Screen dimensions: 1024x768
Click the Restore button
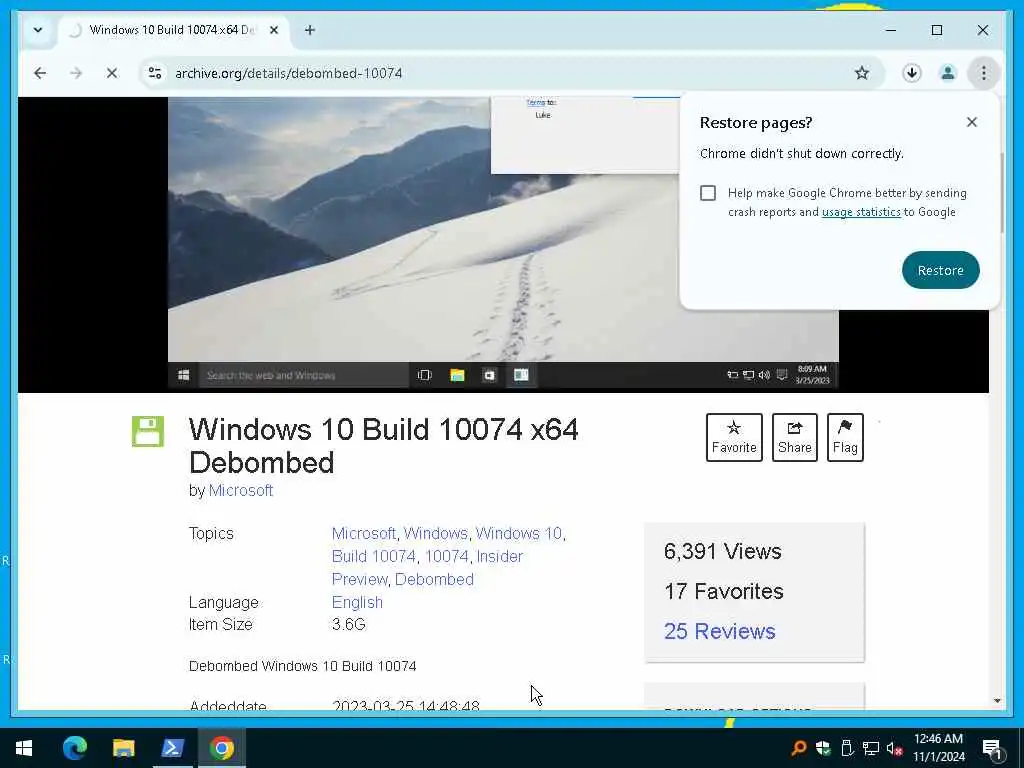pyautogui.click(x=940, y=270)
